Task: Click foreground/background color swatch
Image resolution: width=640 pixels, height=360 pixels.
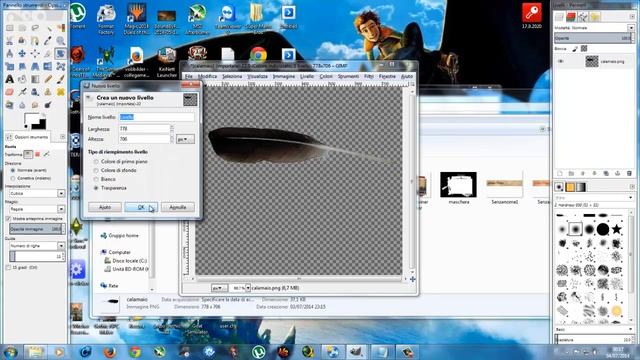Action: point(35,121)
